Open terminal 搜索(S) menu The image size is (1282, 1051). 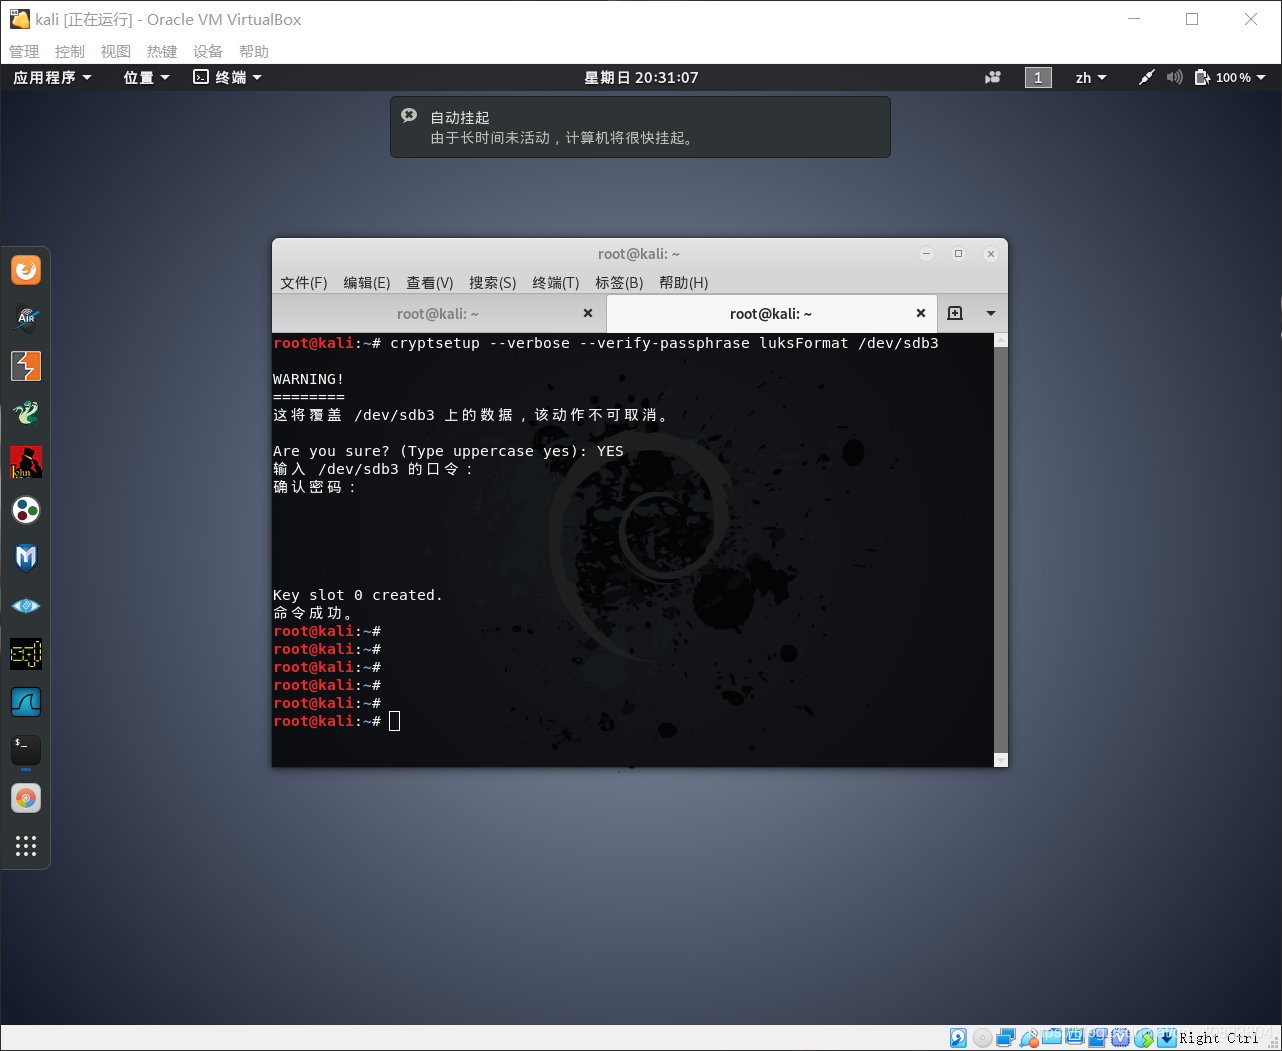pos(493,283)
